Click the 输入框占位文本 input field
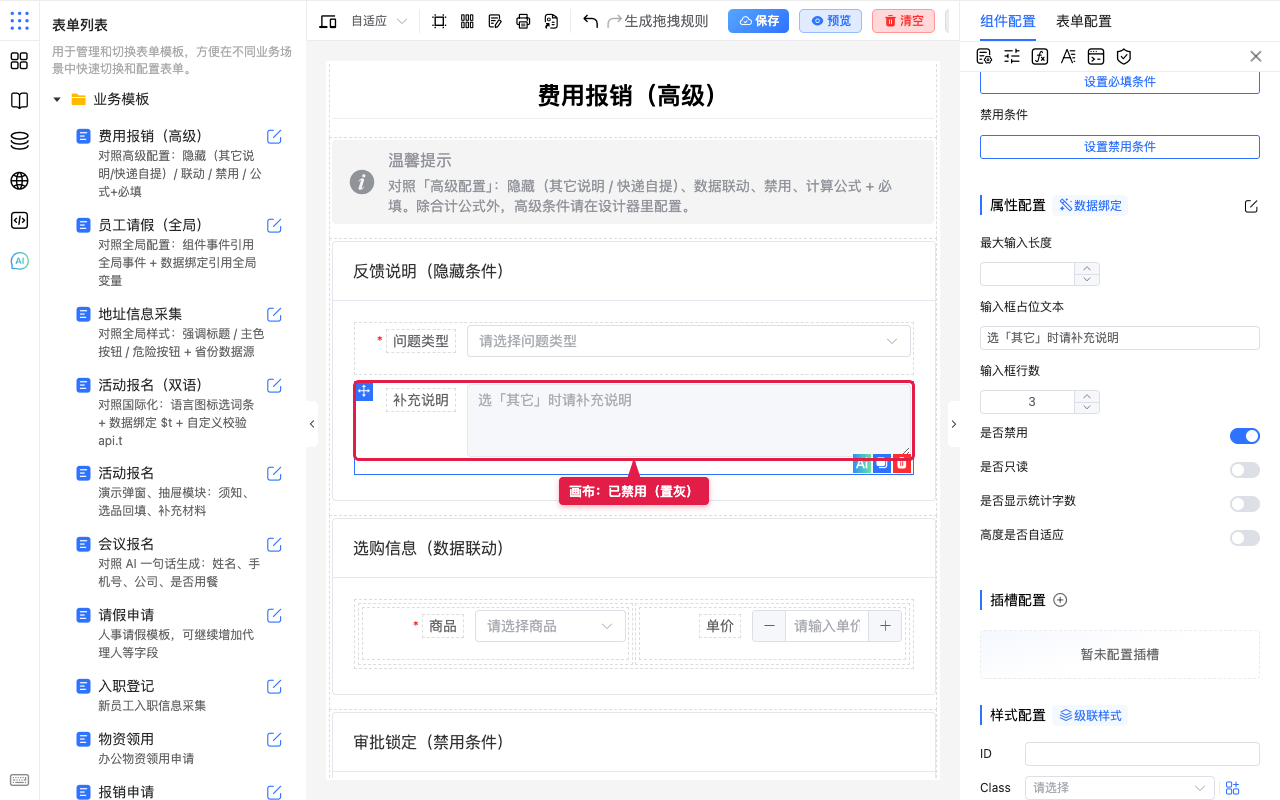This screenshot has height=800, width=1280. (x=1120, y=338)
